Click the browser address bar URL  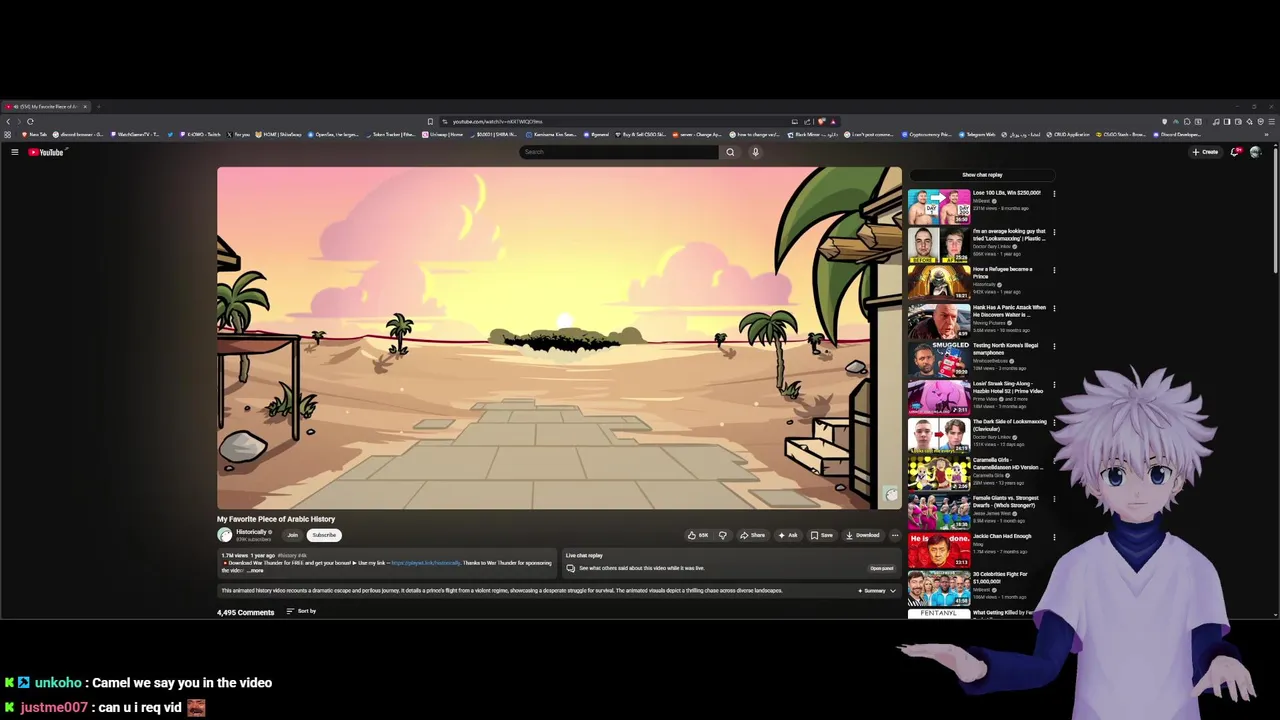(498, 121)
